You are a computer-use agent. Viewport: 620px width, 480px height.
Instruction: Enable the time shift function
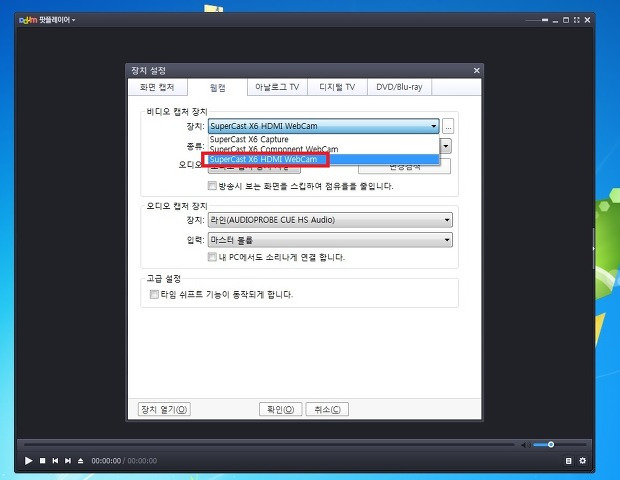tap(154, 294)
